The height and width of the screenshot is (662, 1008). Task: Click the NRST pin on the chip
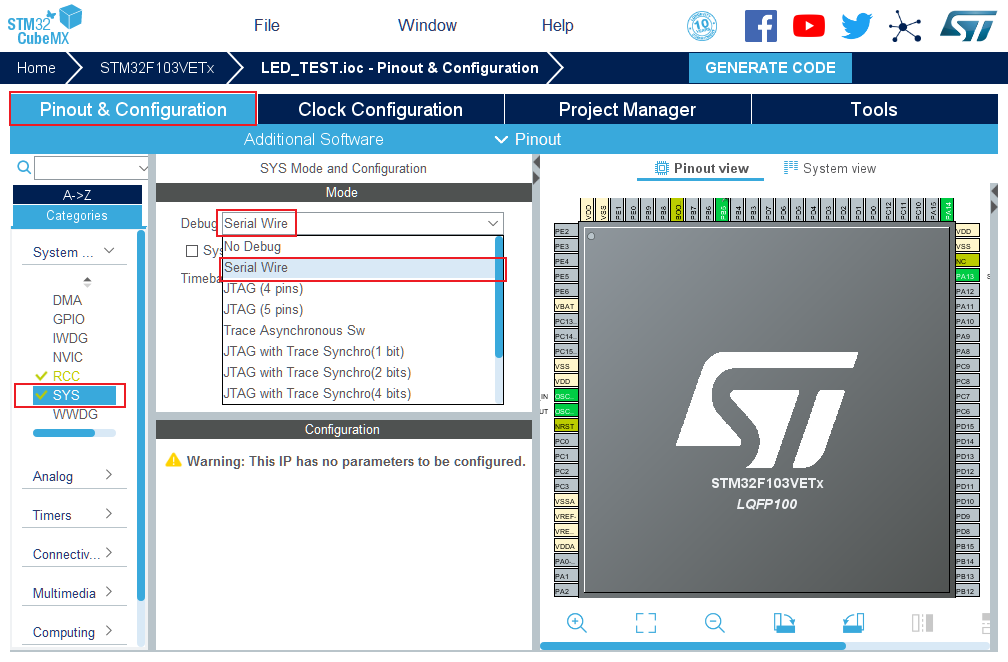pyautogui.click(x=566, y=426)
